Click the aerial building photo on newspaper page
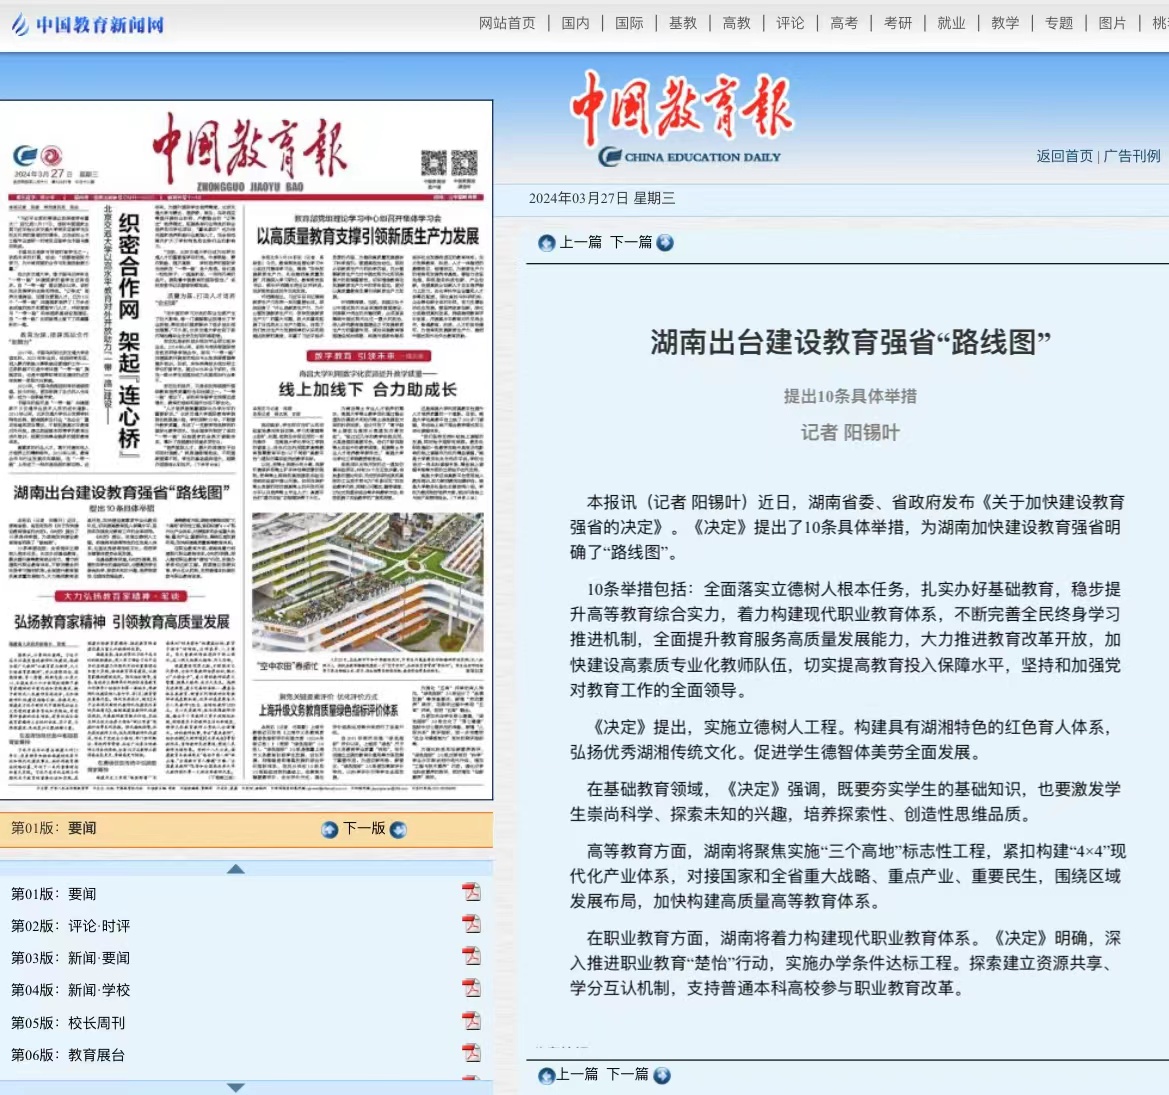This screenshot has height=1095, width=1169. tap(368, 582)
